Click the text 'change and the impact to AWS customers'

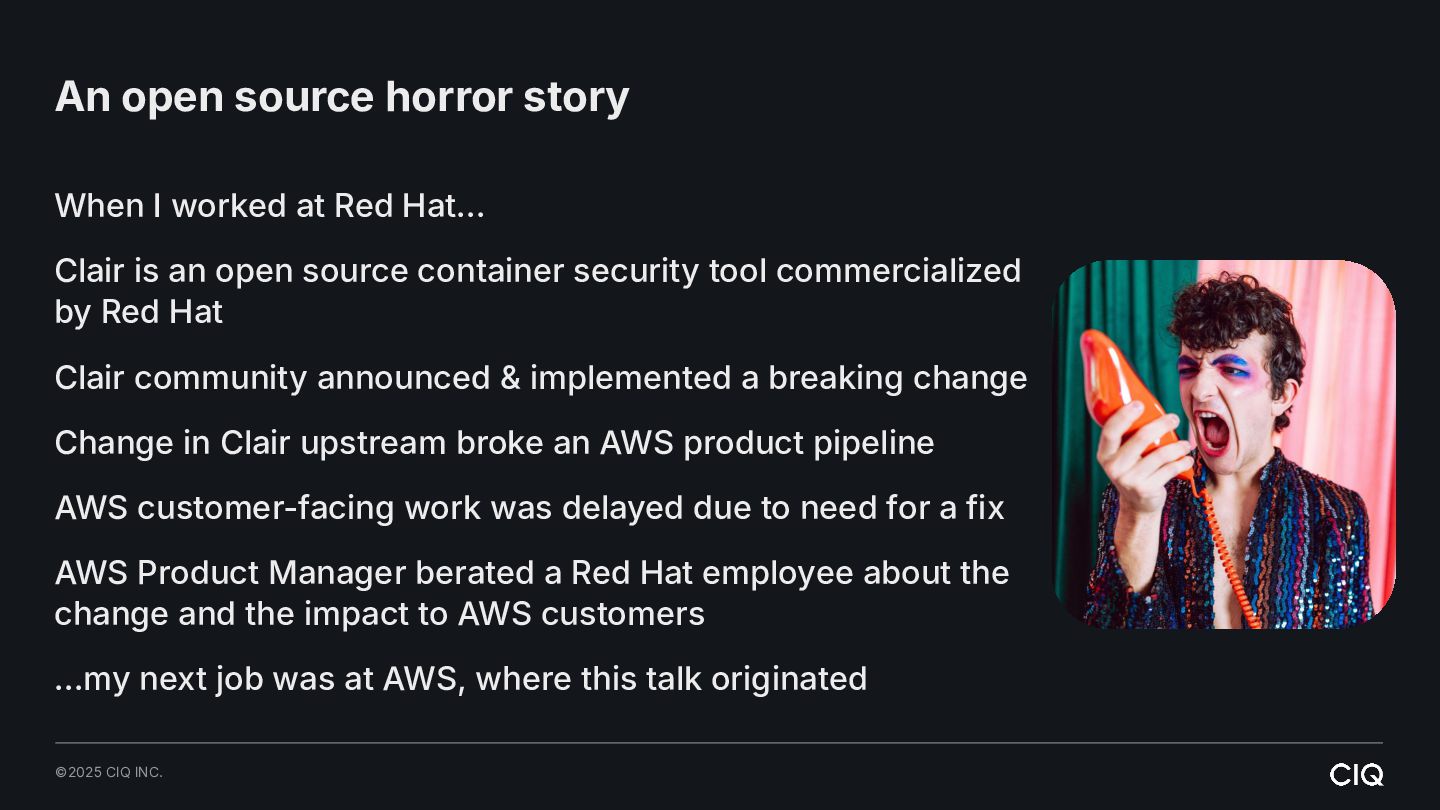pyautogui.click(x=380, y=614)
